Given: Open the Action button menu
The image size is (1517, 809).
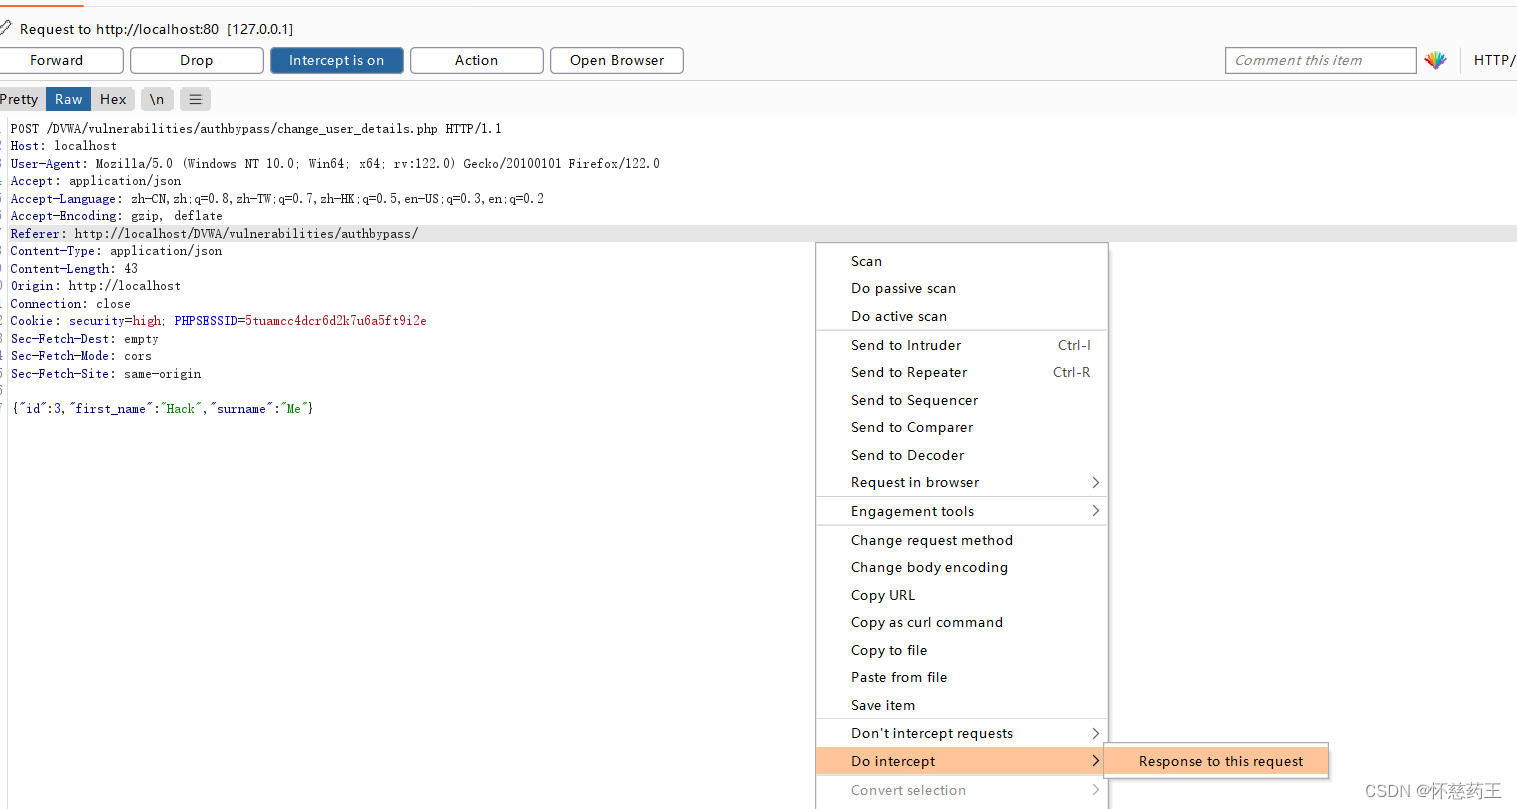Looking at the screenshot, I should (477, 60).
